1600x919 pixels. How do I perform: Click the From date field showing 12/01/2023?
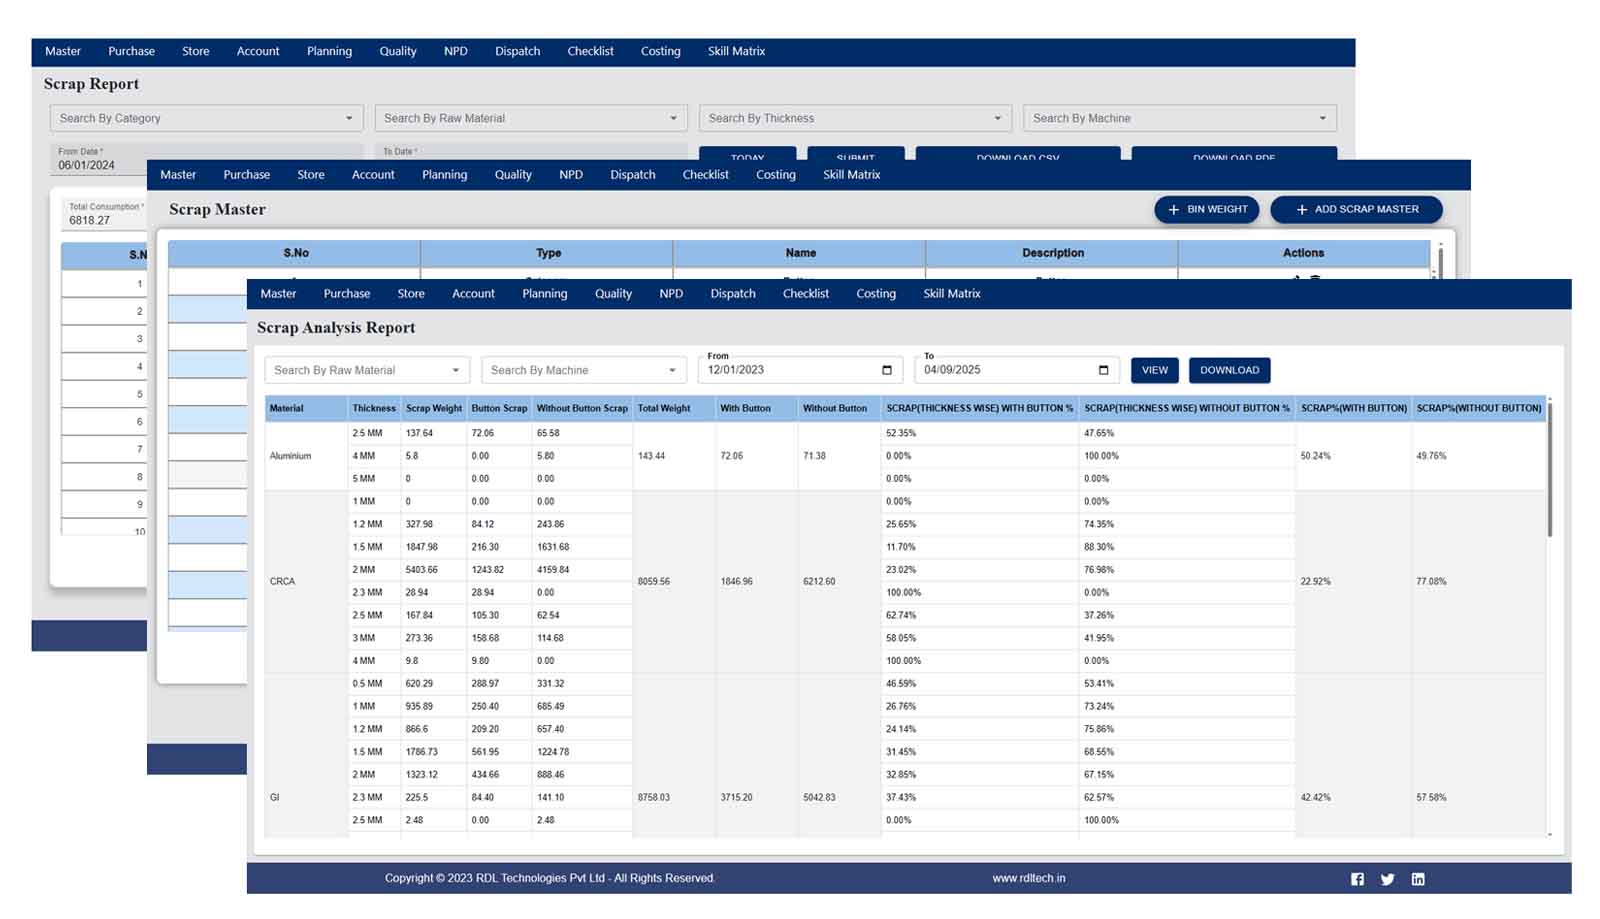coord(780,369)
